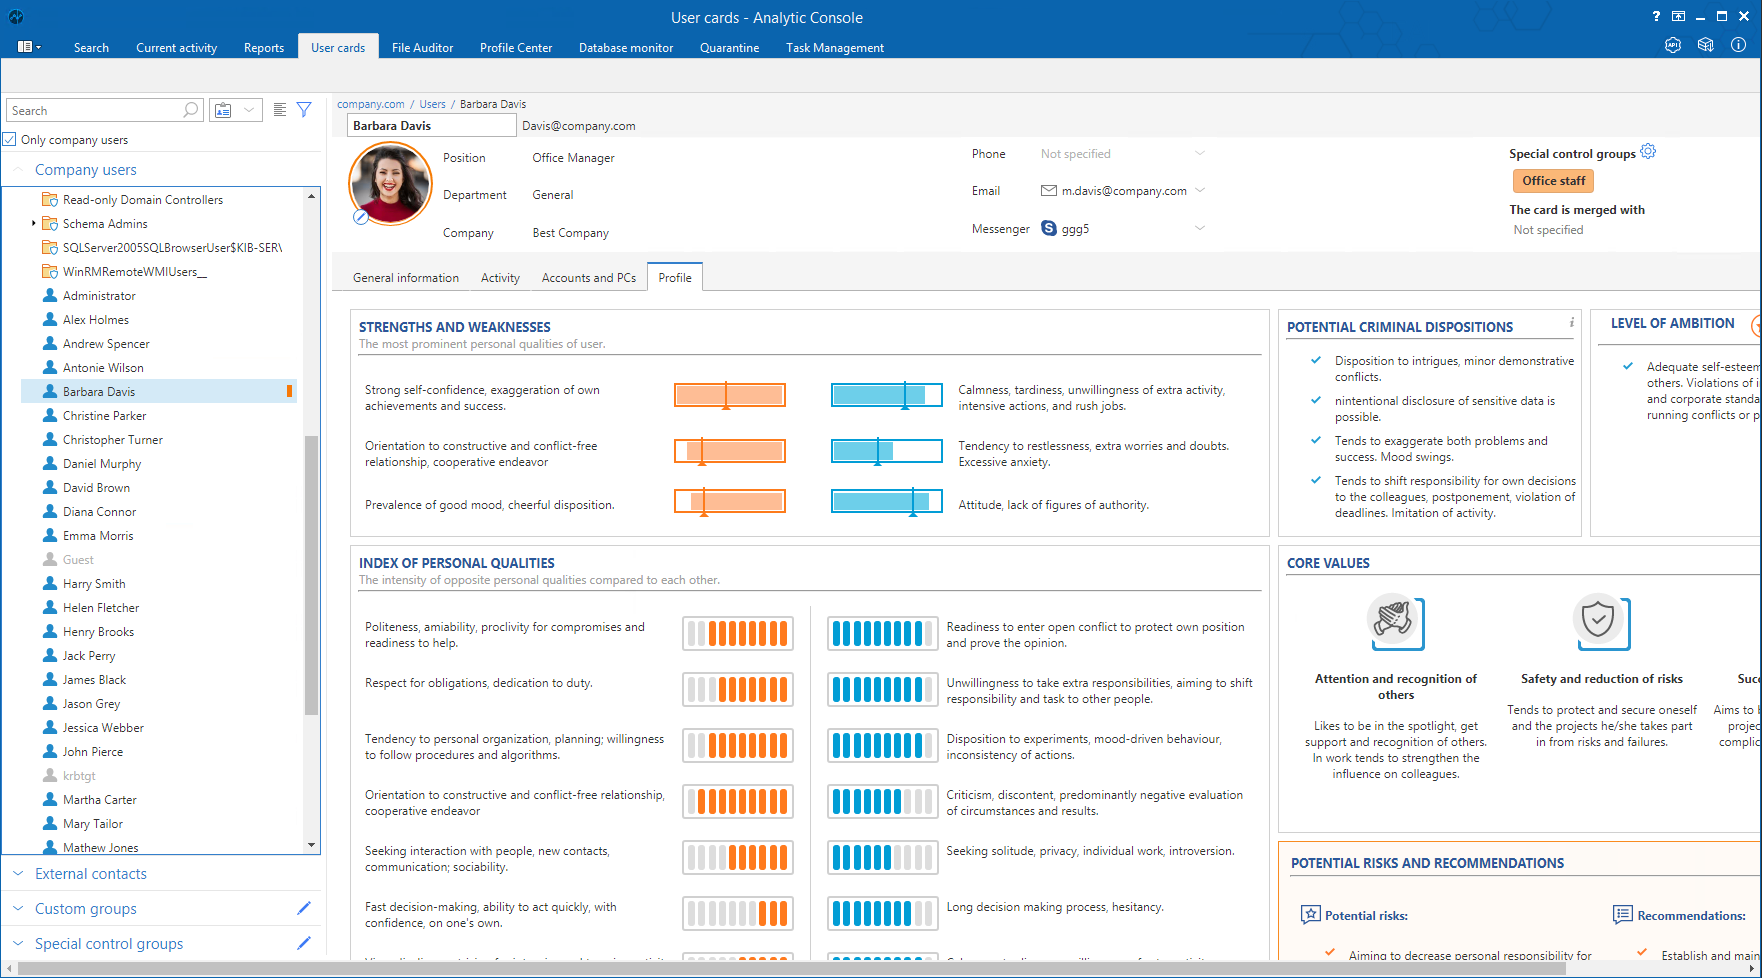The height and width of the screenshot is (978, 1762).
Task: Click the blue funnel filter icon
Action: [x=304, y=110]
